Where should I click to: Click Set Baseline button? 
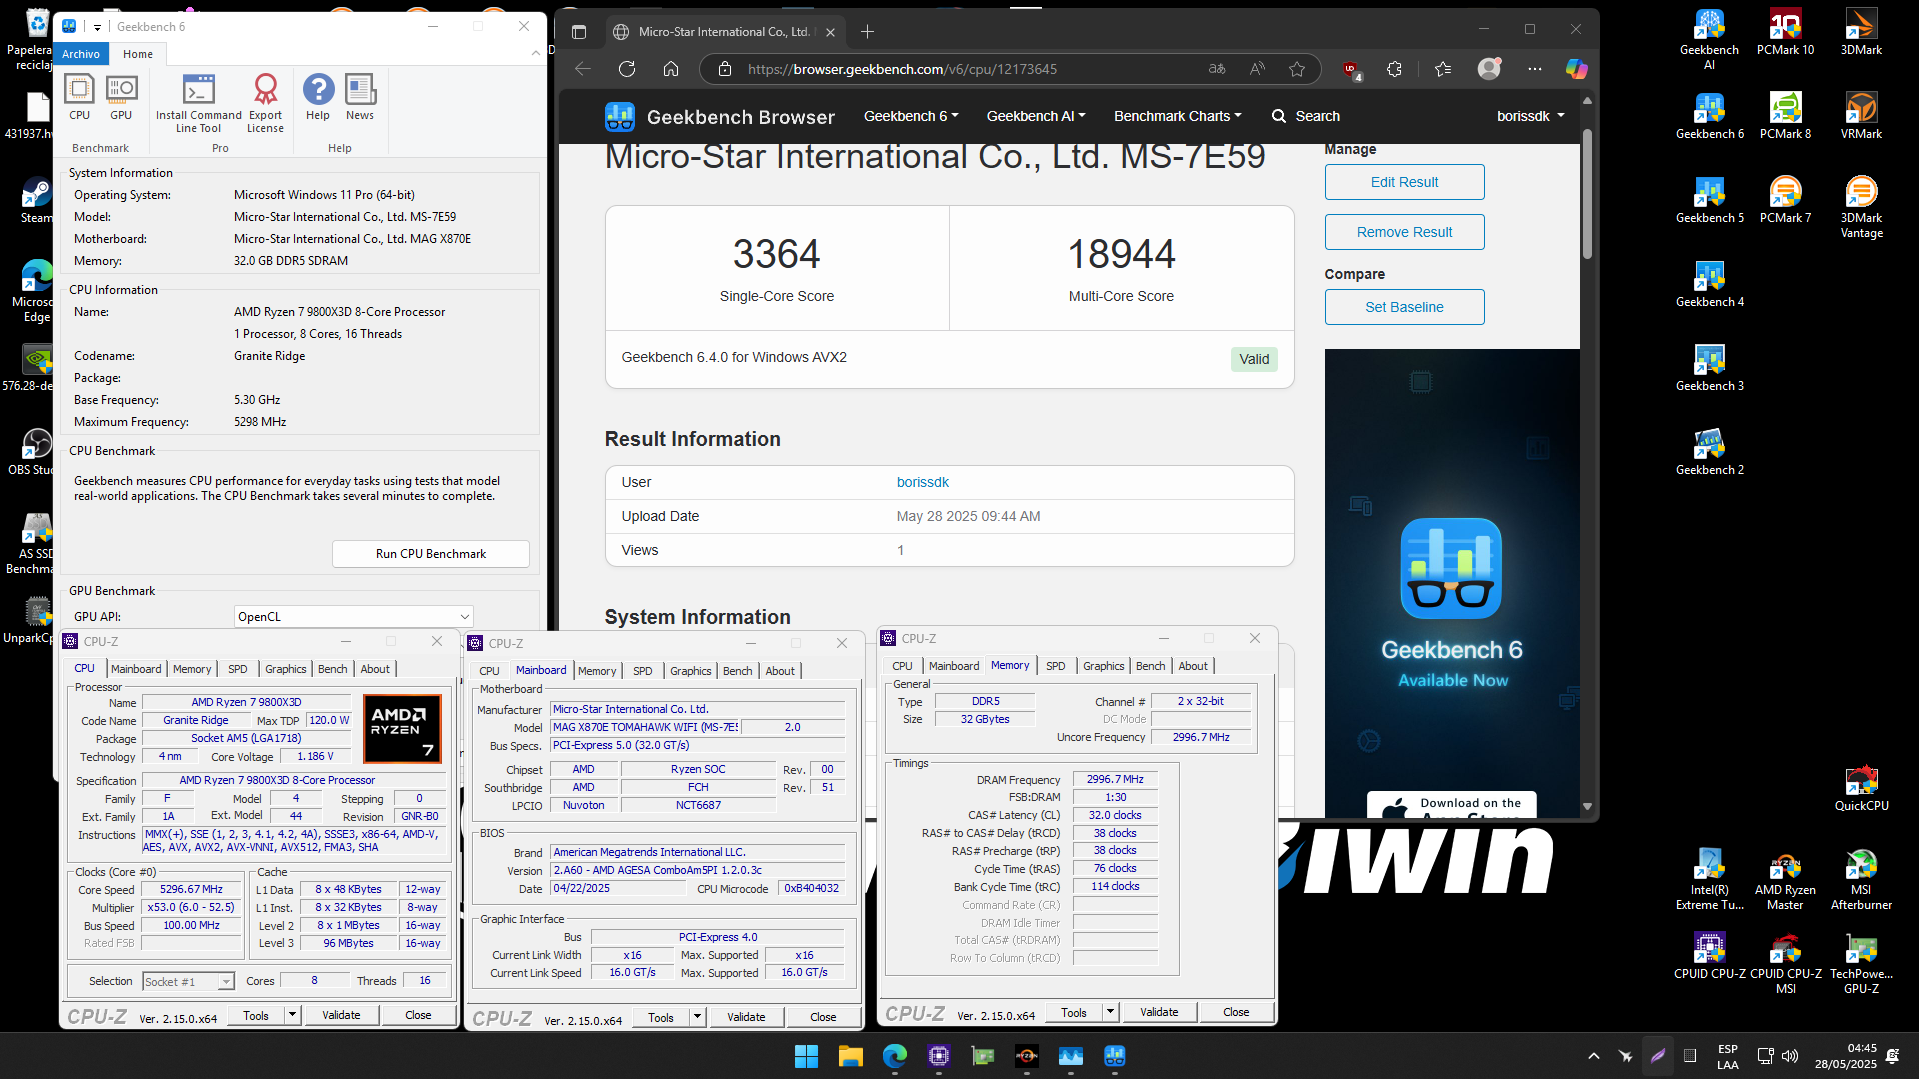pyautogui.click(x=1404, y=307)
